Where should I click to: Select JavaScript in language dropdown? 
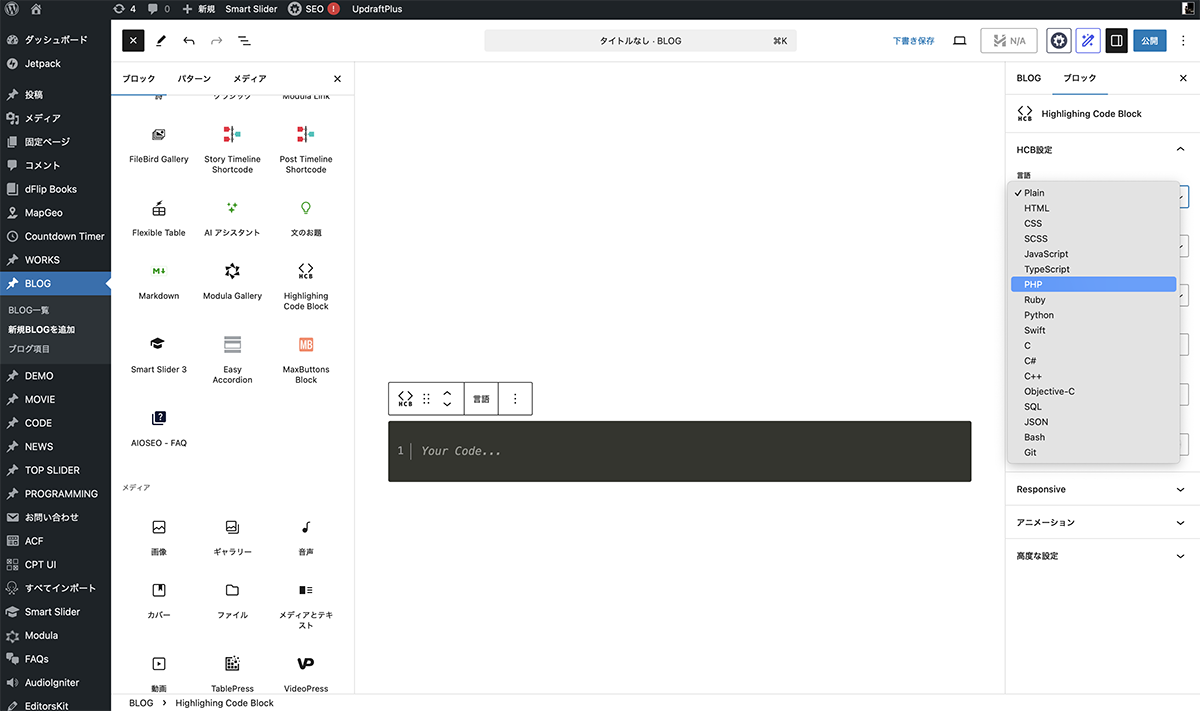pyautogui.click(x=1046, y=254)
